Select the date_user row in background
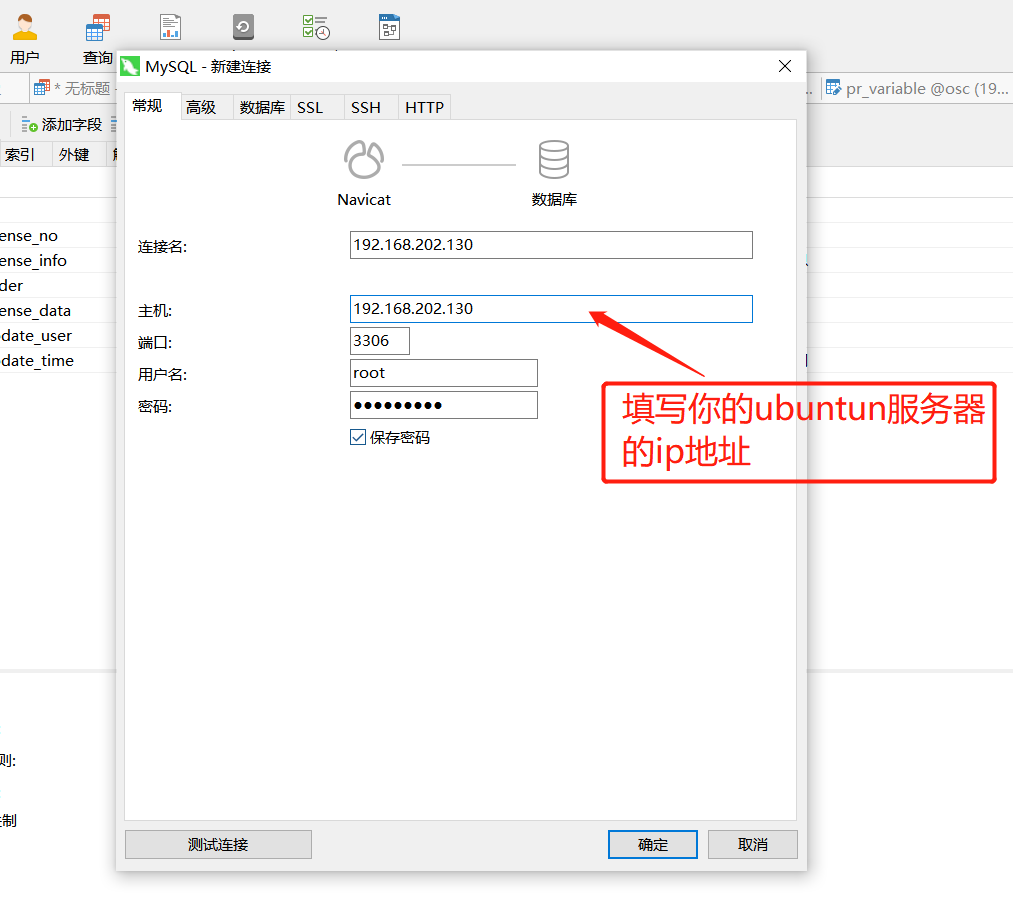This screenshot has height=919, width=1013. coord(58,336)
